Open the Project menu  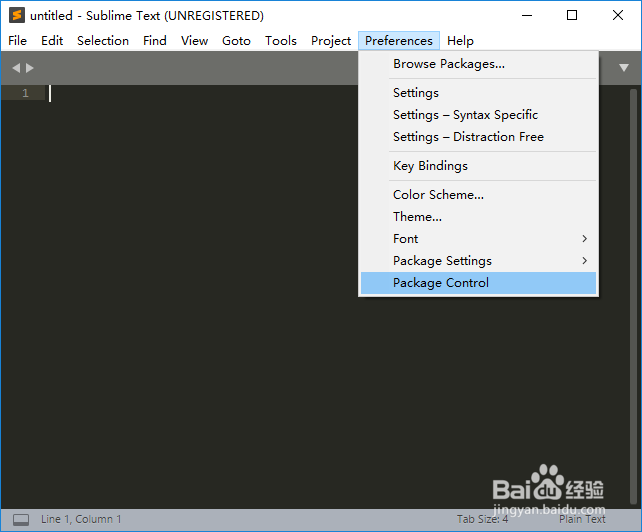pos(331,41)
